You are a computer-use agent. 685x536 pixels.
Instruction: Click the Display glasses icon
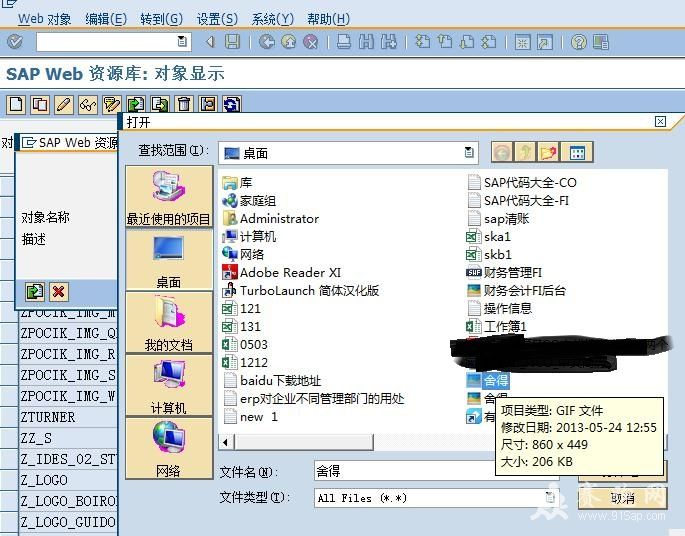88,104
